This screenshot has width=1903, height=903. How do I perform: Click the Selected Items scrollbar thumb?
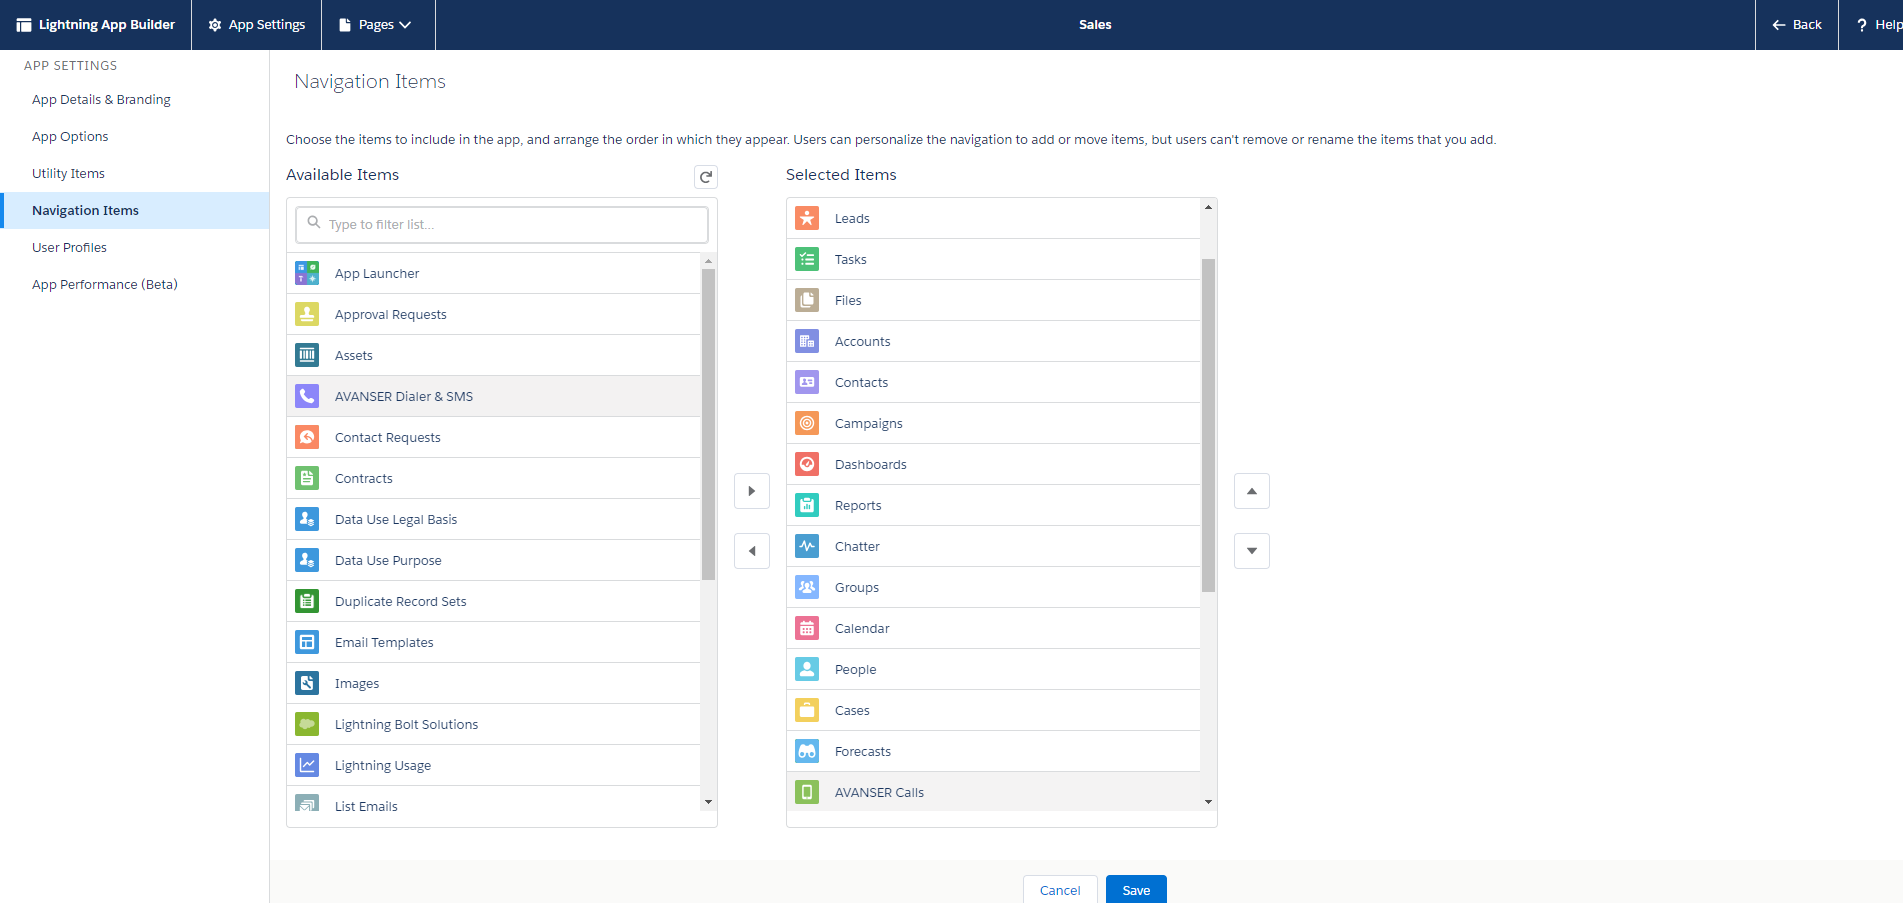(1208, 425)
